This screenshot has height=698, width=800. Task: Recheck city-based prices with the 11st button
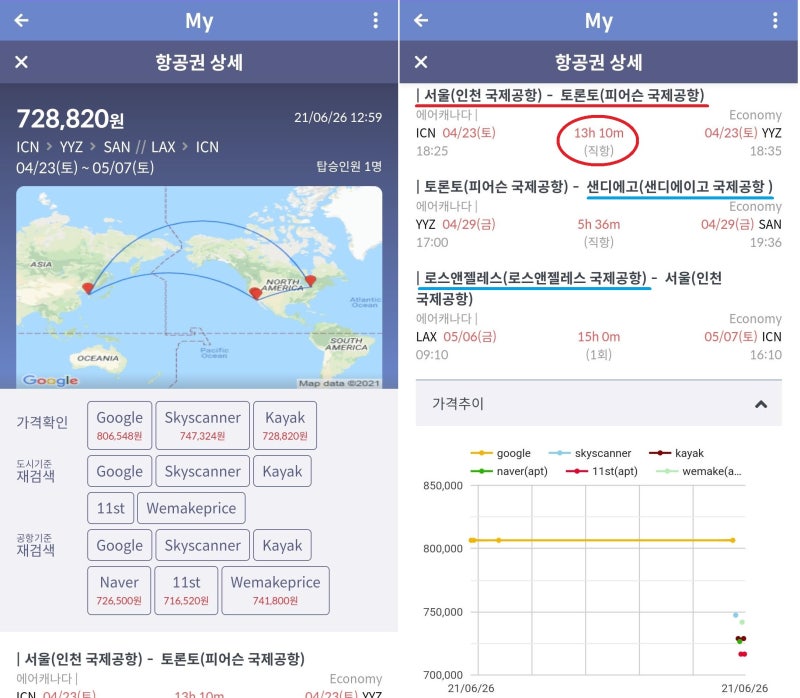[x=111, y=508]
